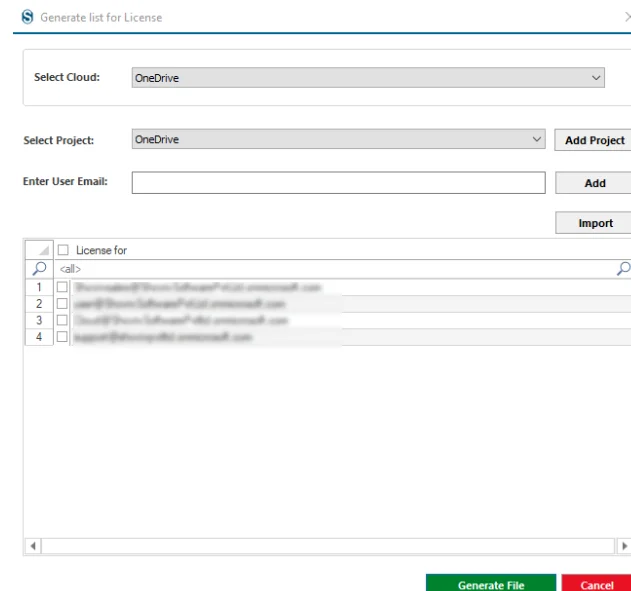This screenshot has width=631, height=591.
Task: Click the <all> filter field
Action: tap(334, 269)
